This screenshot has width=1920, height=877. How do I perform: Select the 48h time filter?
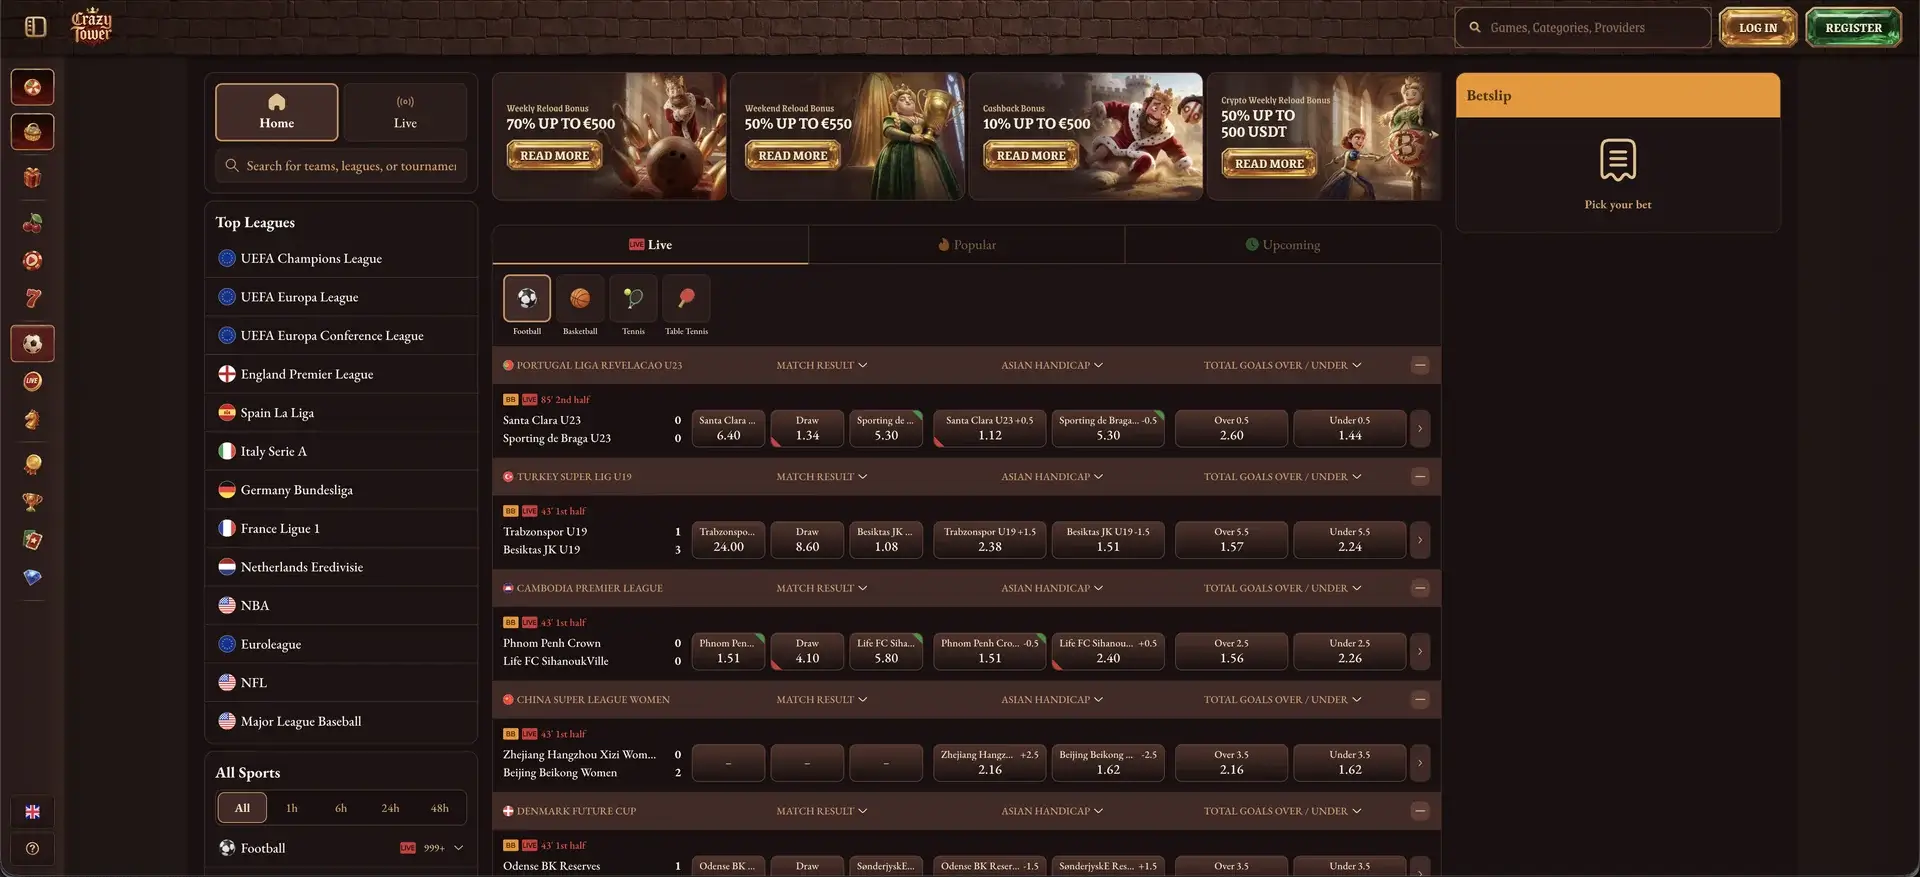coord(440,808)
